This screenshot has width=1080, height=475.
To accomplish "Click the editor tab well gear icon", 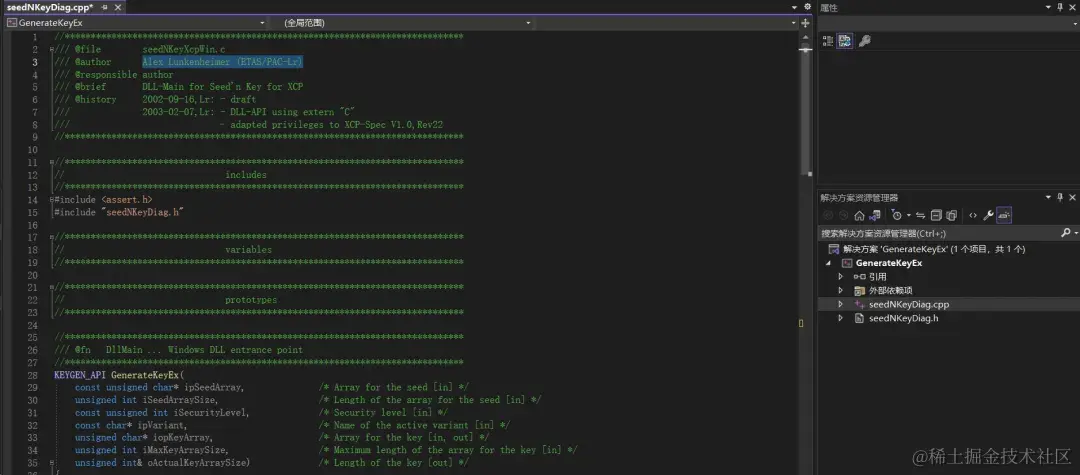I will point(807,7).
